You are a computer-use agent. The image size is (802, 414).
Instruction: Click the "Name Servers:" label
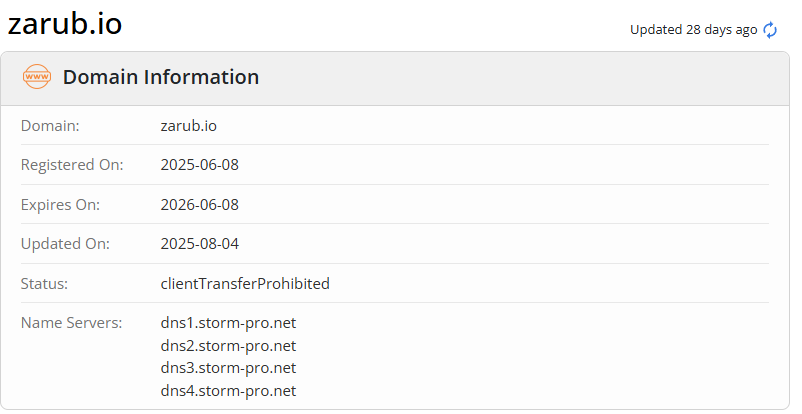click(x=71, y=323)
